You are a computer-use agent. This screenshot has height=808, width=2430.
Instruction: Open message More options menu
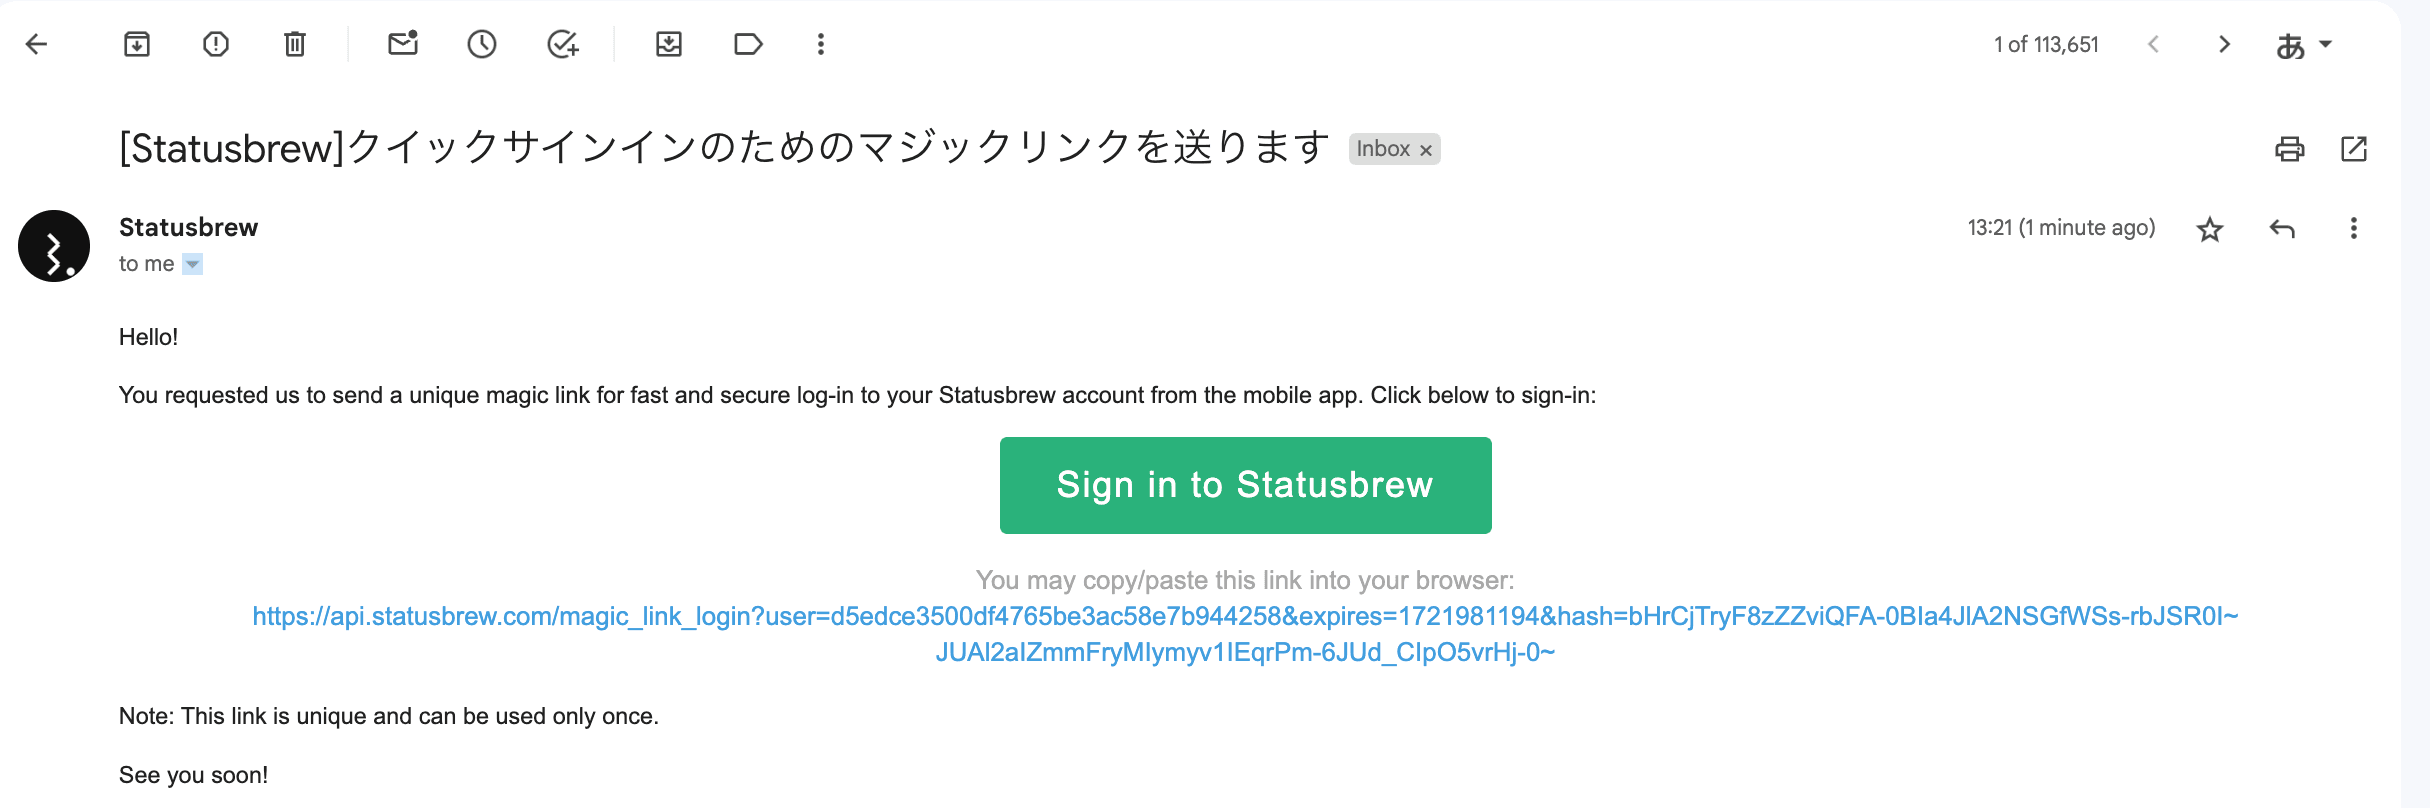2354,229
